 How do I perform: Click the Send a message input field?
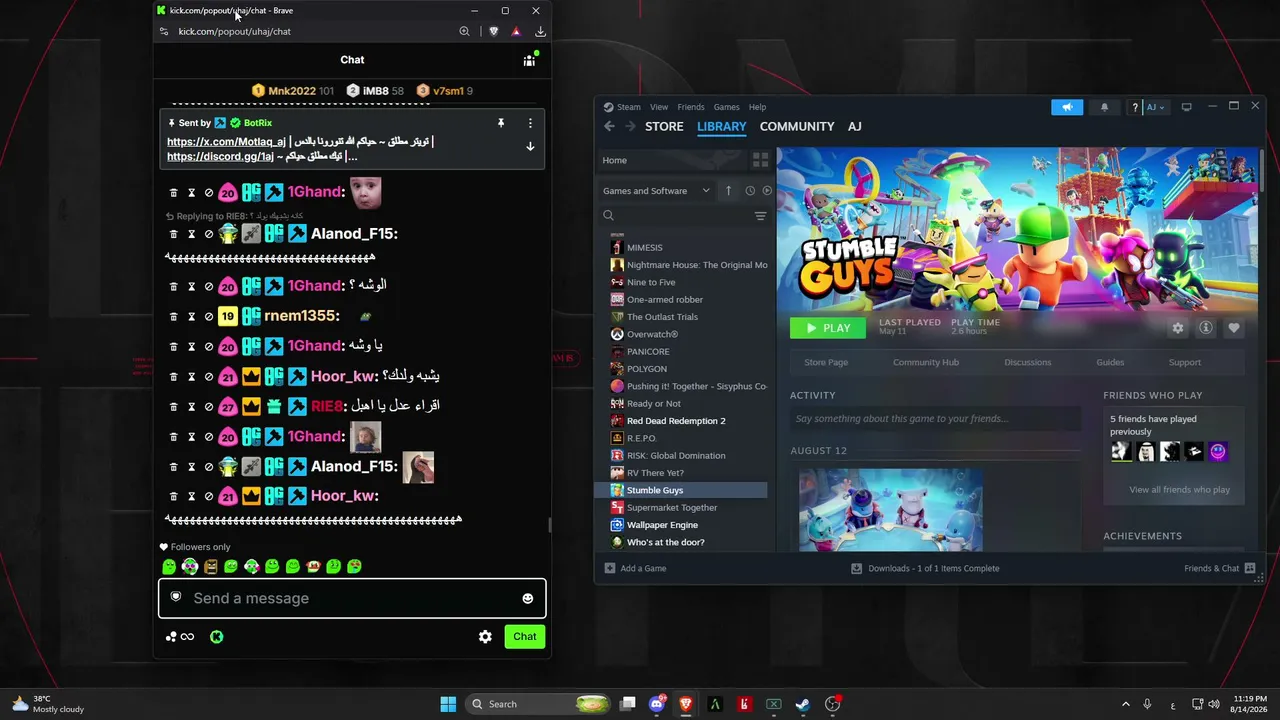point(352,598)
